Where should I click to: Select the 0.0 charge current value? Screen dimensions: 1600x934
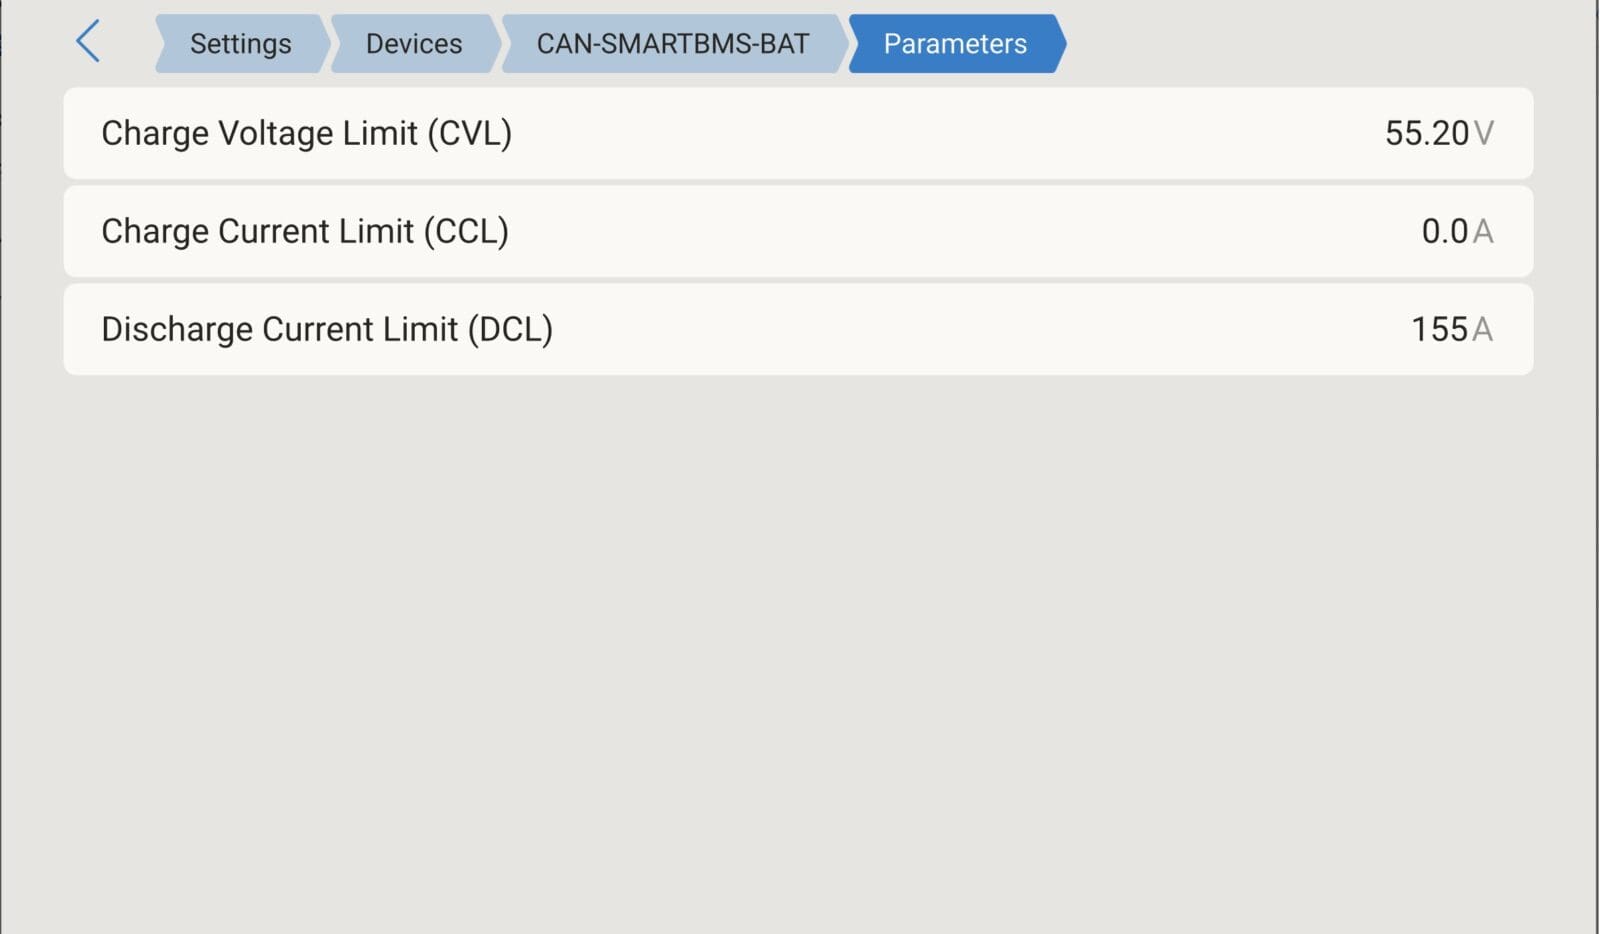[1445, 231]
